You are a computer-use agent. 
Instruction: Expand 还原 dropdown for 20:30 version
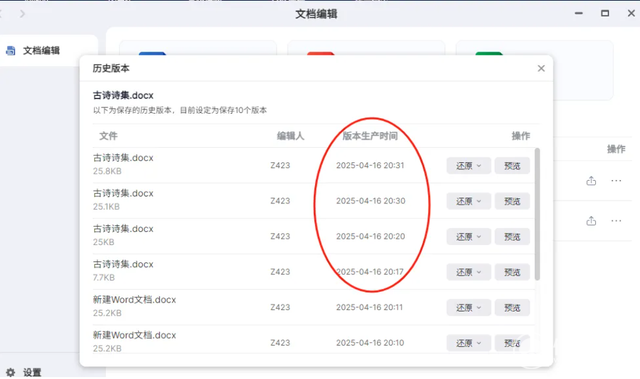click(469, 201)
